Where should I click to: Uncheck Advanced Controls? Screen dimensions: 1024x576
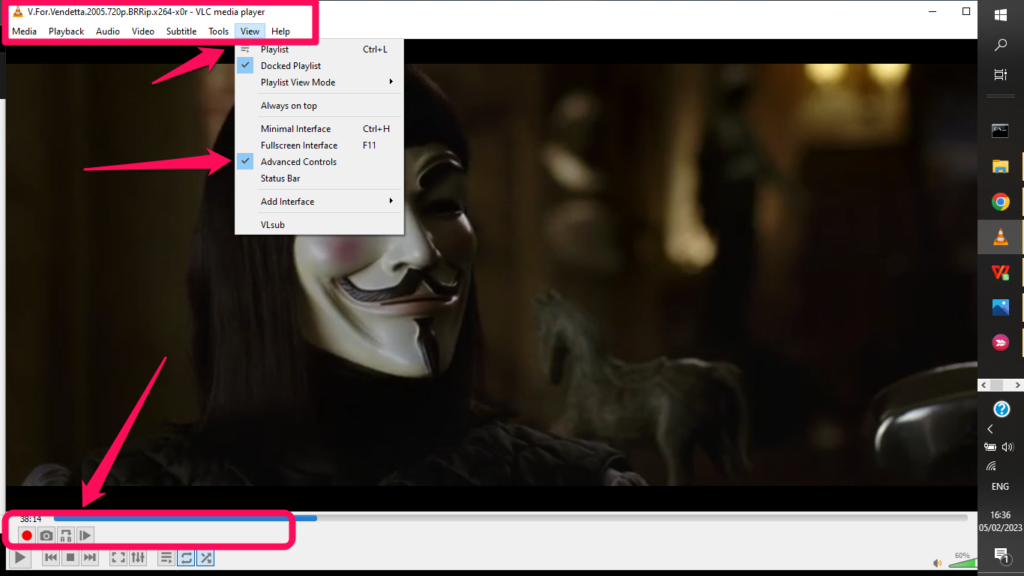click(319, 161)
